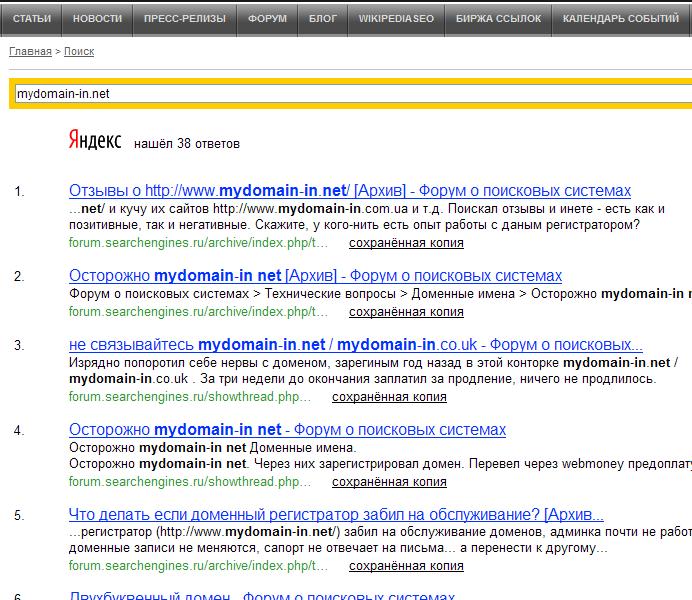Click into the mydomain-in.net search field
Viewport: 692px width, 600px height.
pyautogui.click(x=350, y=93)
